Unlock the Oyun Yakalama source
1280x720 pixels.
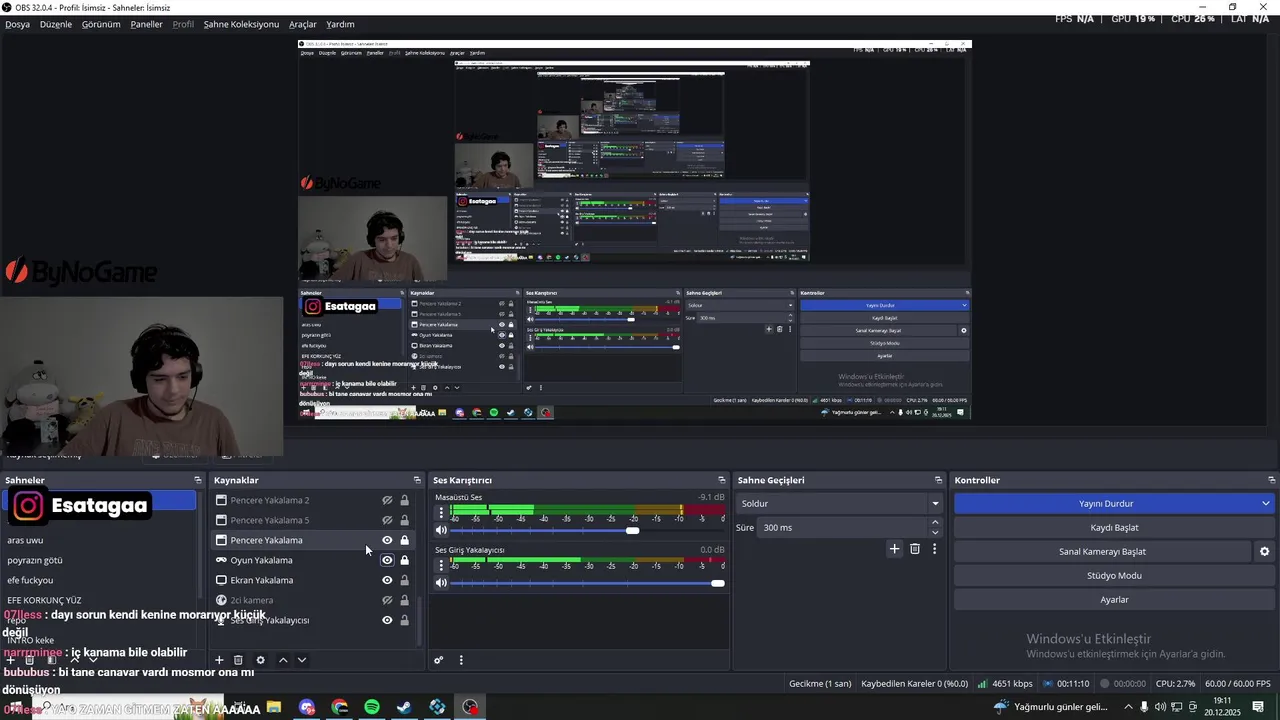(x=404, y=560)
